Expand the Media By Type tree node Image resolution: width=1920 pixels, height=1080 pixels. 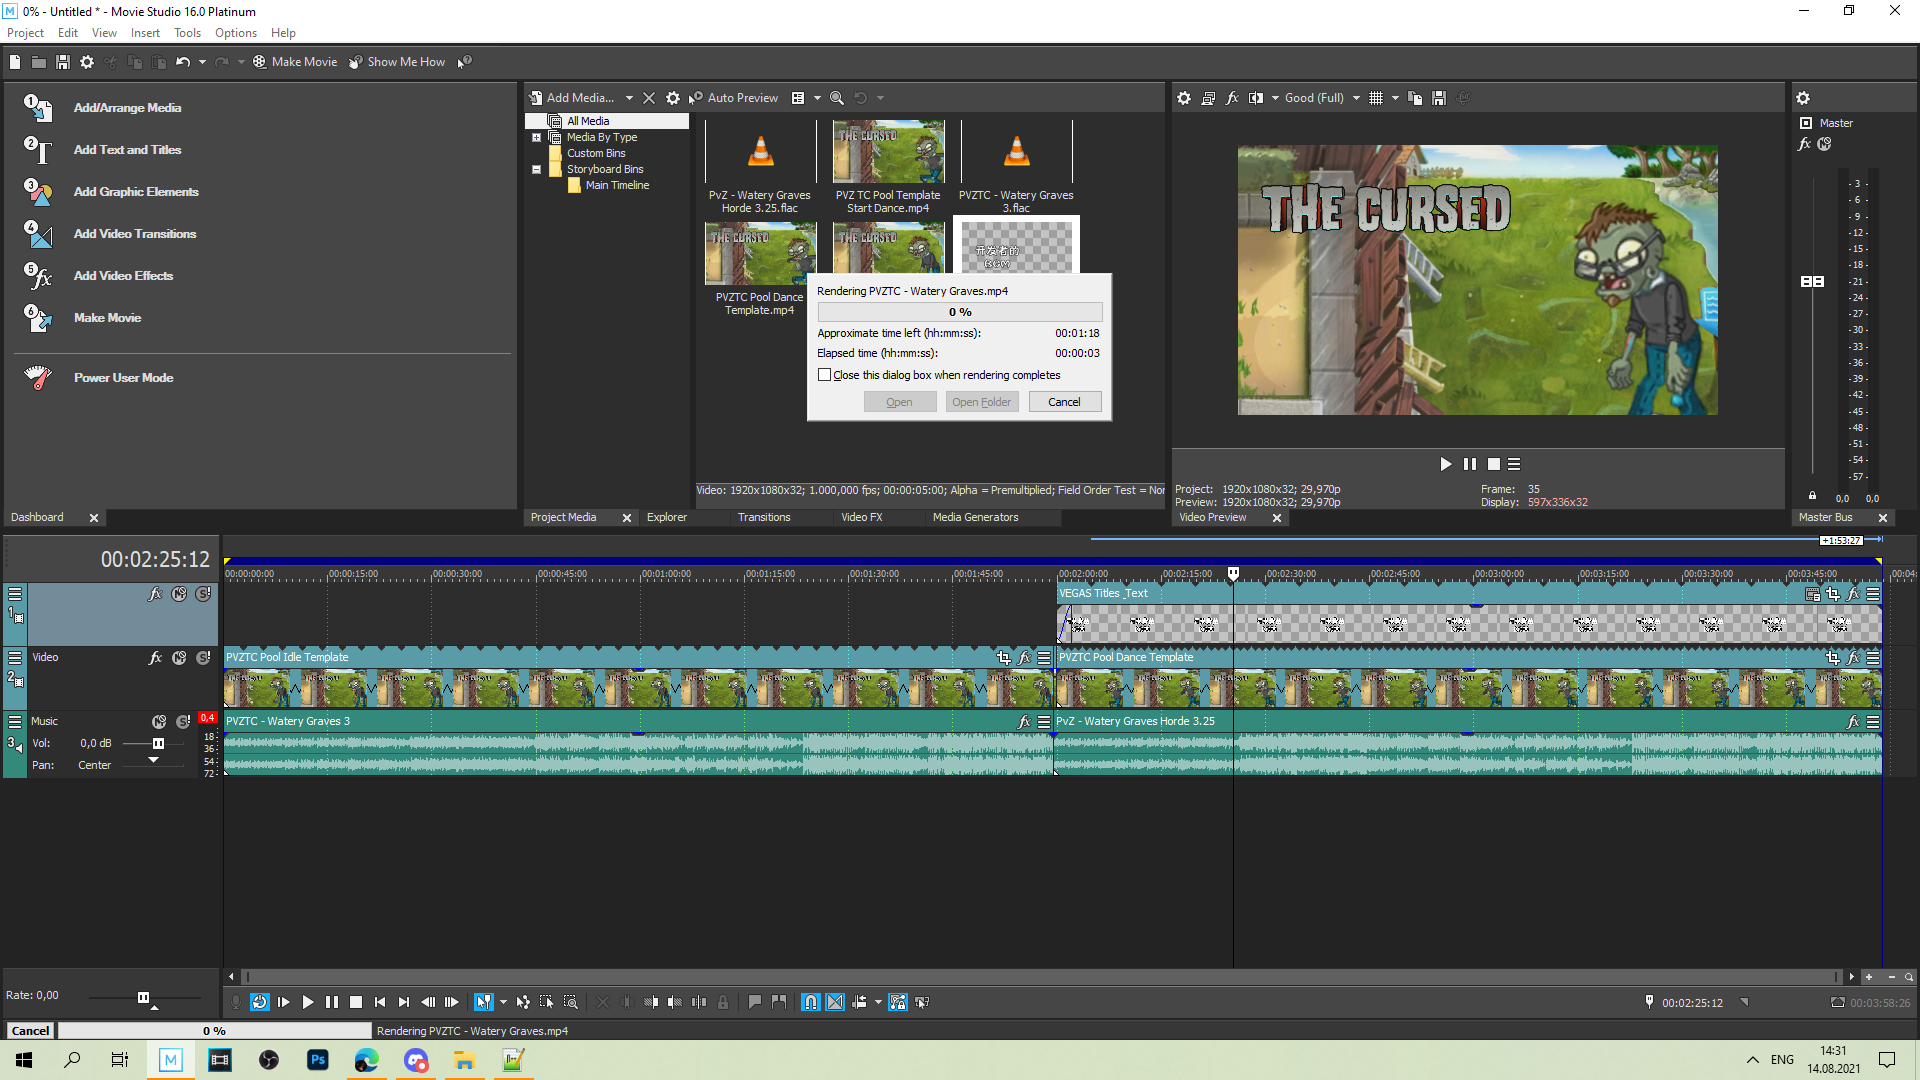tap(536, 138)
